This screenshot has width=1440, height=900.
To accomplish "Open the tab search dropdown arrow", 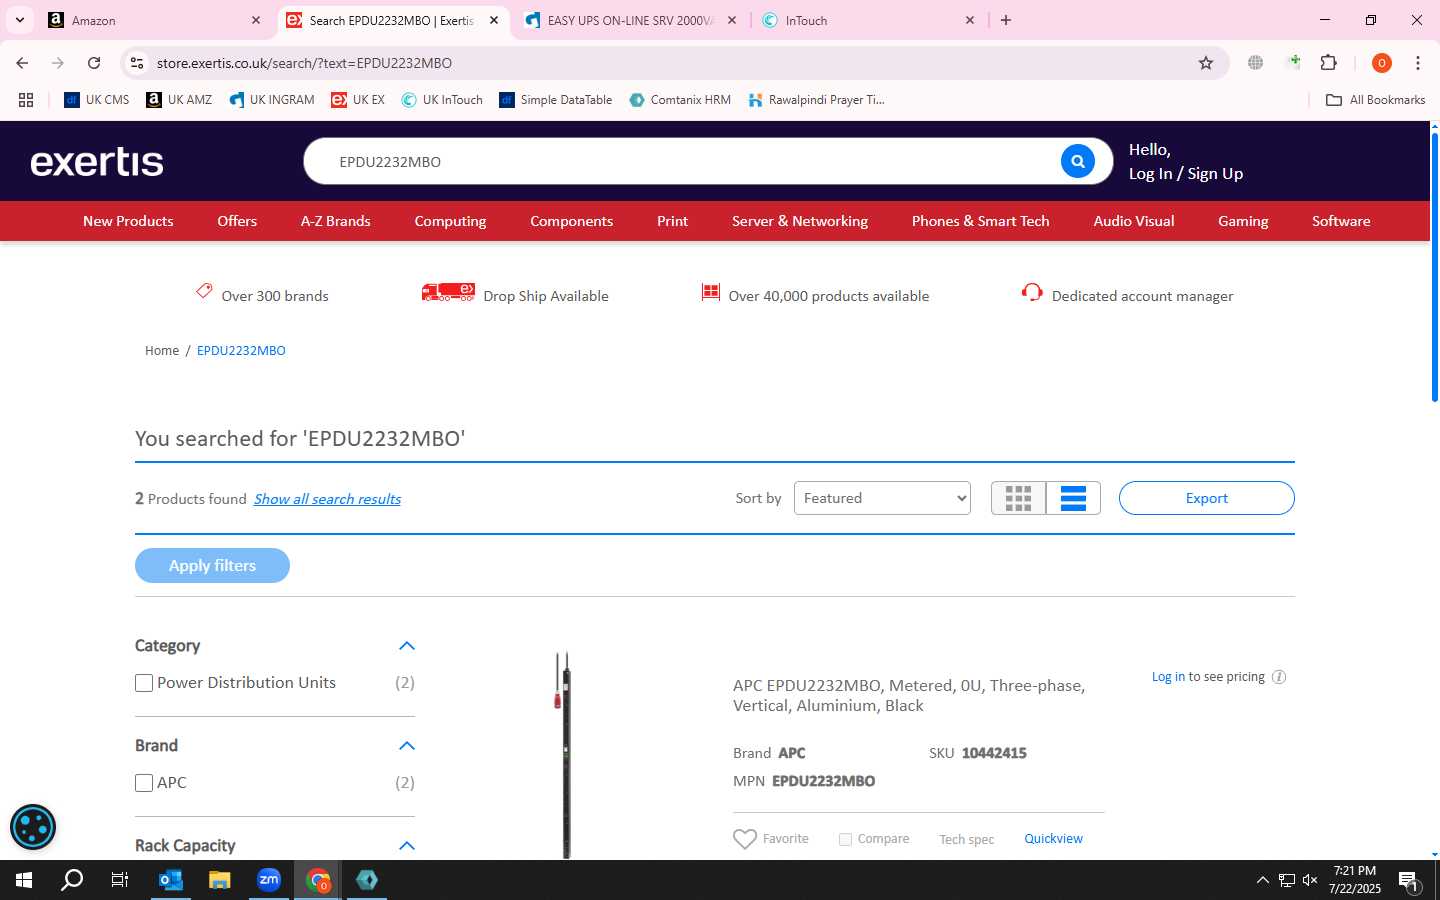I will 19,20.
